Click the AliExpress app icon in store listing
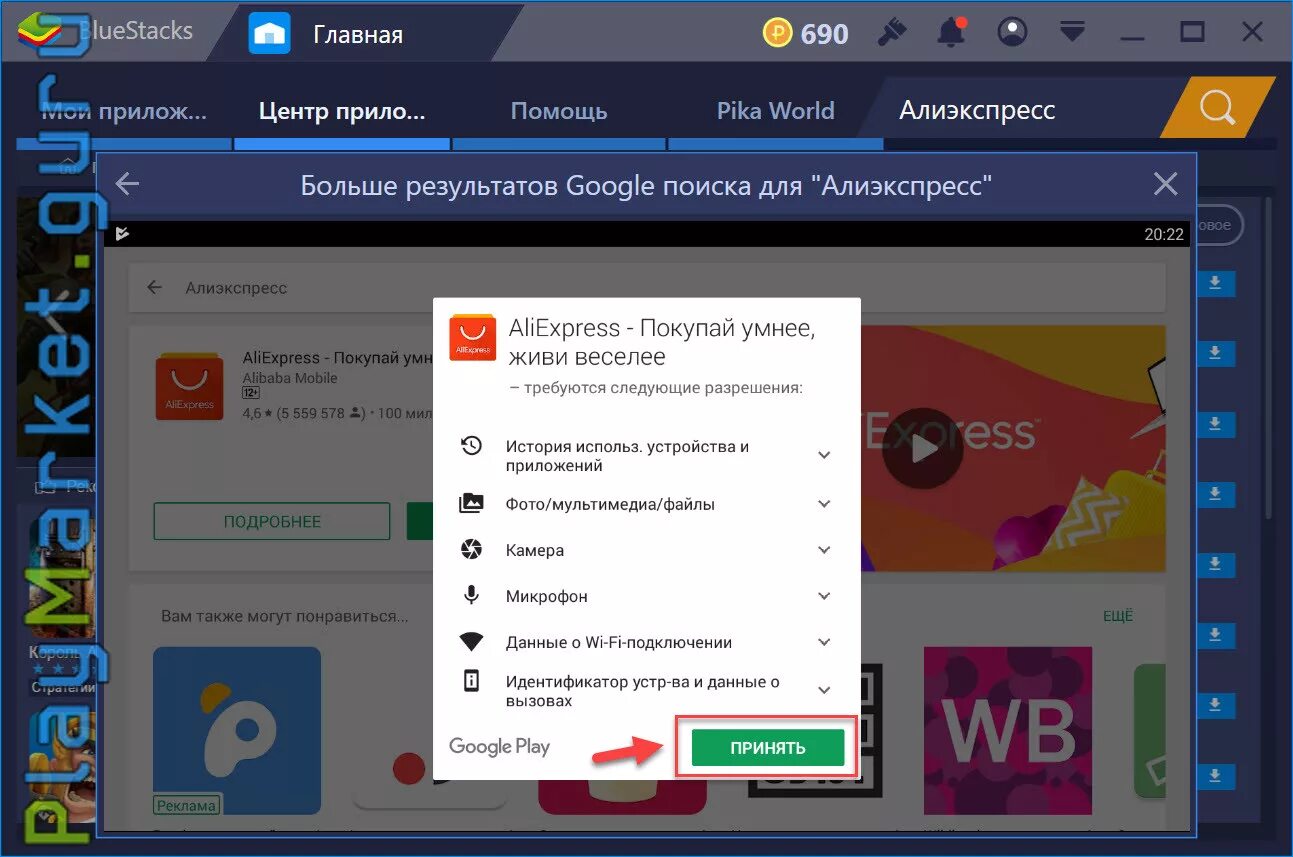This screenshot has height=857, width=1293. 189,384
